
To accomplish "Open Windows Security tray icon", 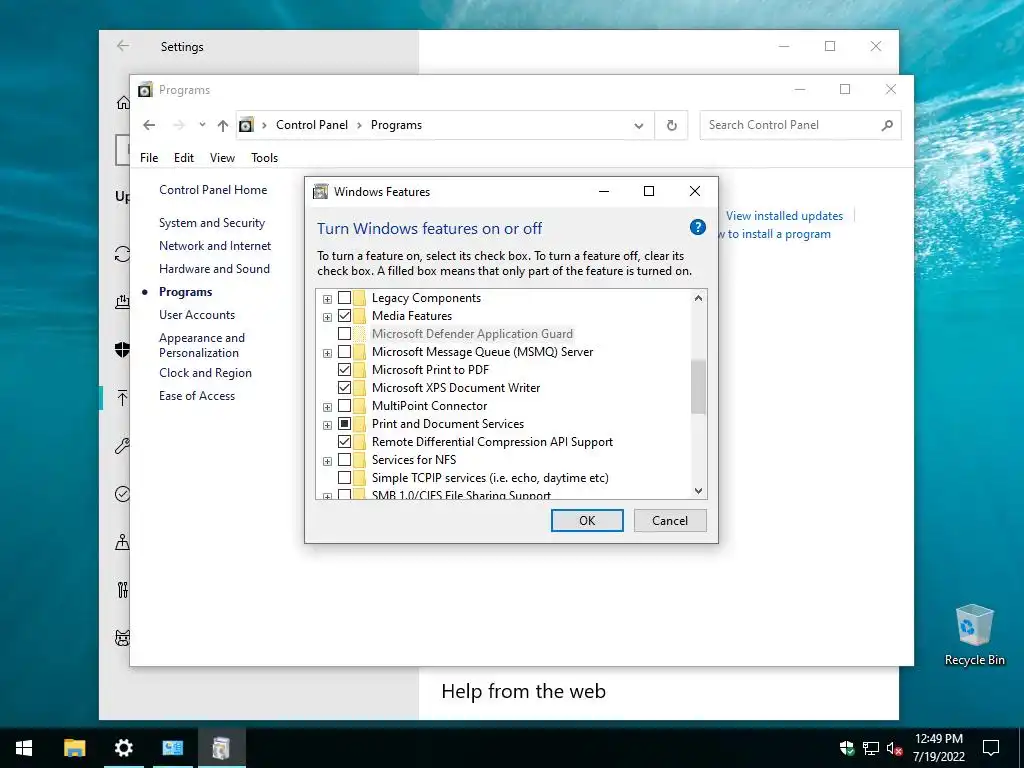I will (847, 748).
